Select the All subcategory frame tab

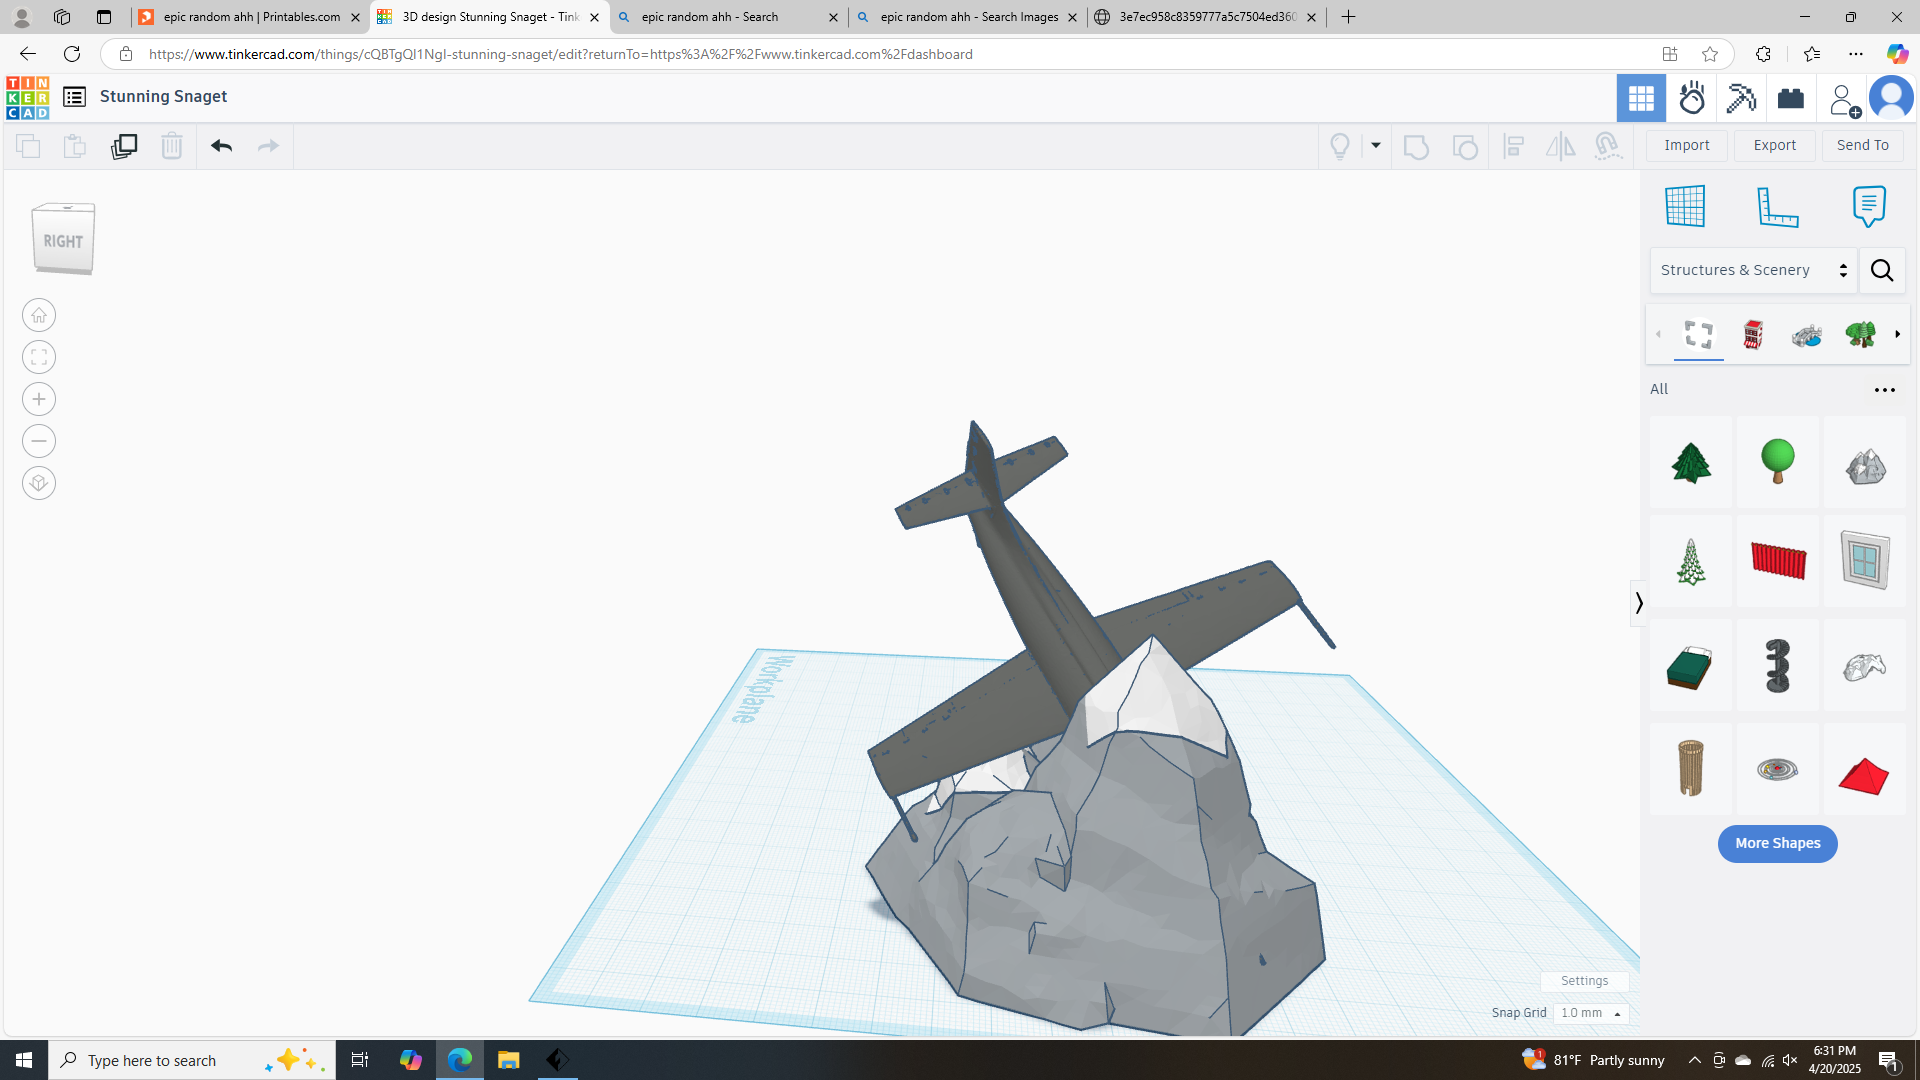coord(1699,334)
